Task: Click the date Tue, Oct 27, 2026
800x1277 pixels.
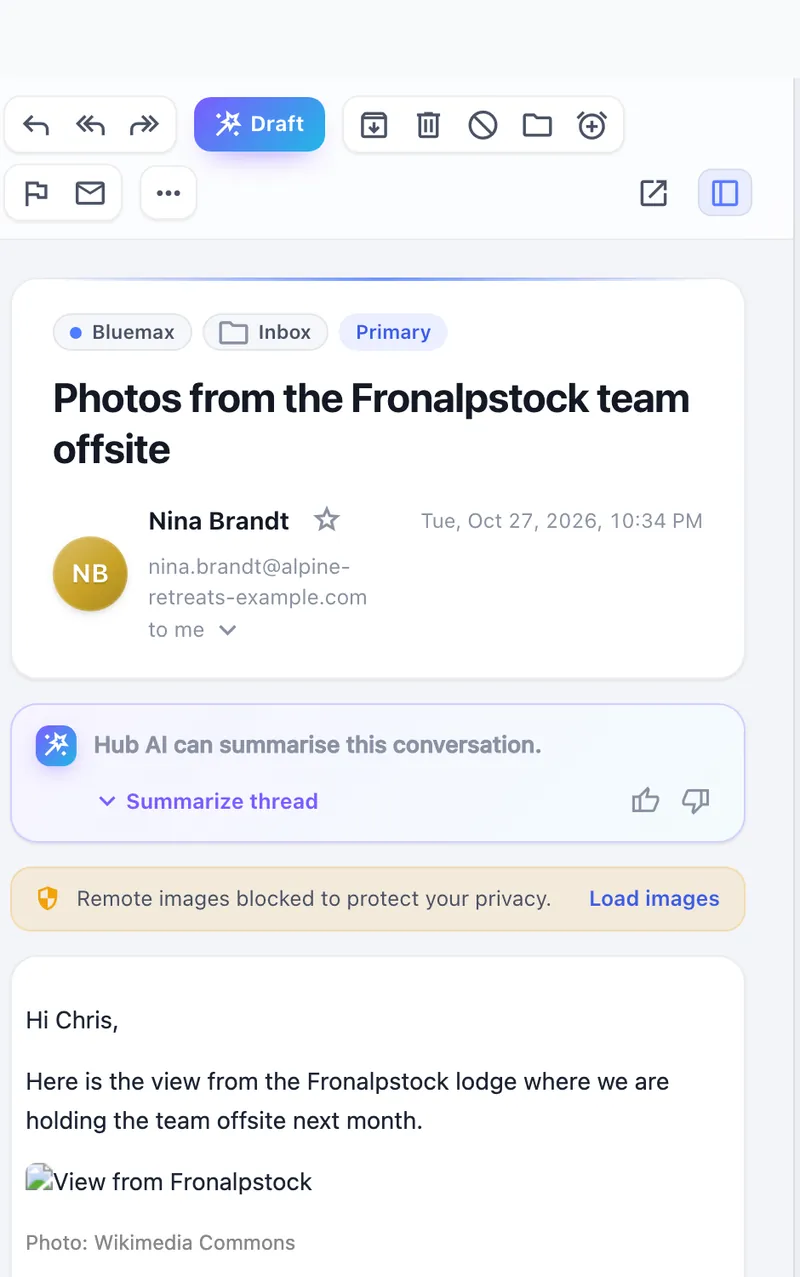Action: point(562,521)
